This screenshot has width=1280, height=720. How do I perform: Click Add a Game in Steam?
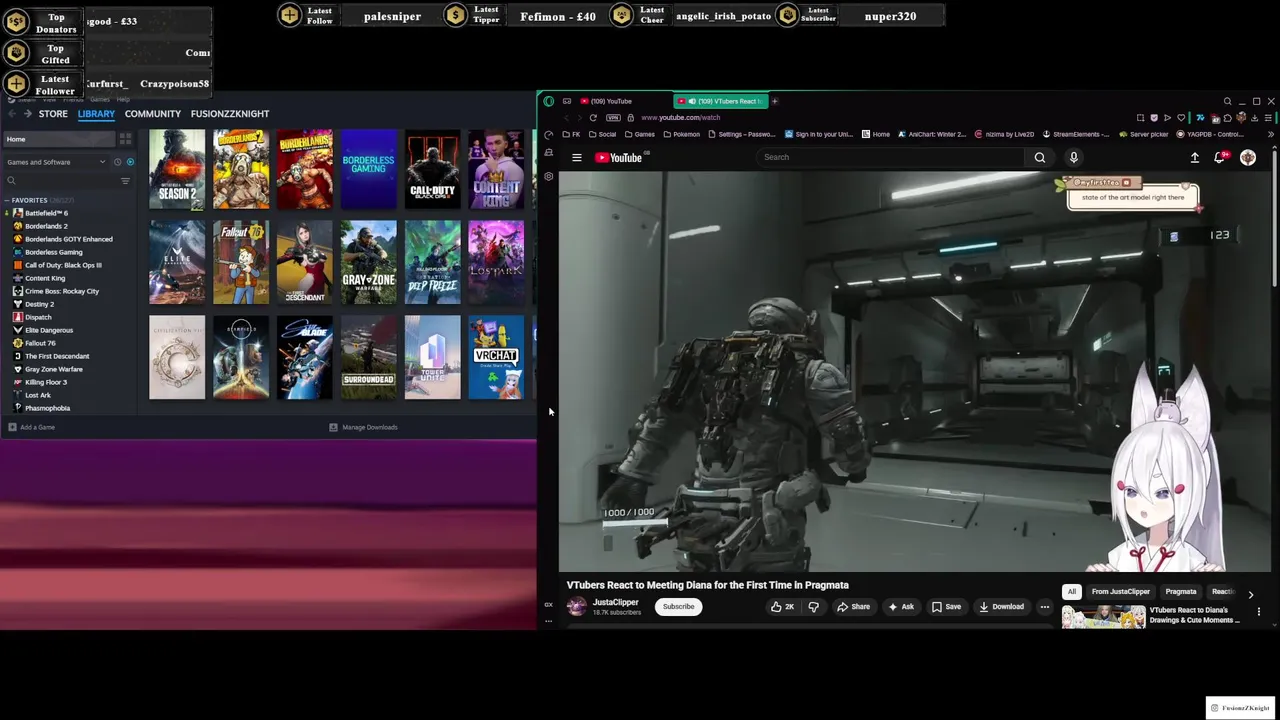32,427
